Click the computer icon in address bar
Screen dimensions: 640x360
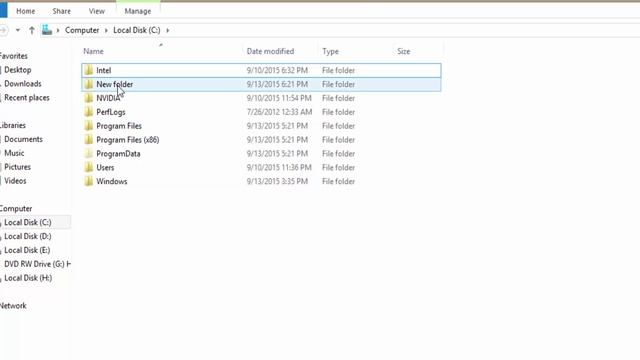[x=47, y=30]
